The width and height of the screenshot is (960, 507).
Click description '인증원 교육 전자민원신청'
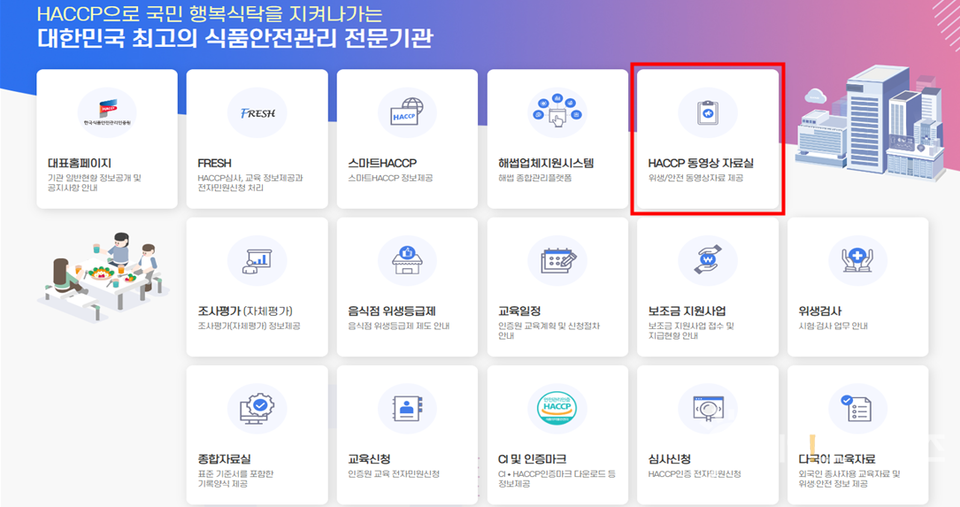[x=394, y=474]
